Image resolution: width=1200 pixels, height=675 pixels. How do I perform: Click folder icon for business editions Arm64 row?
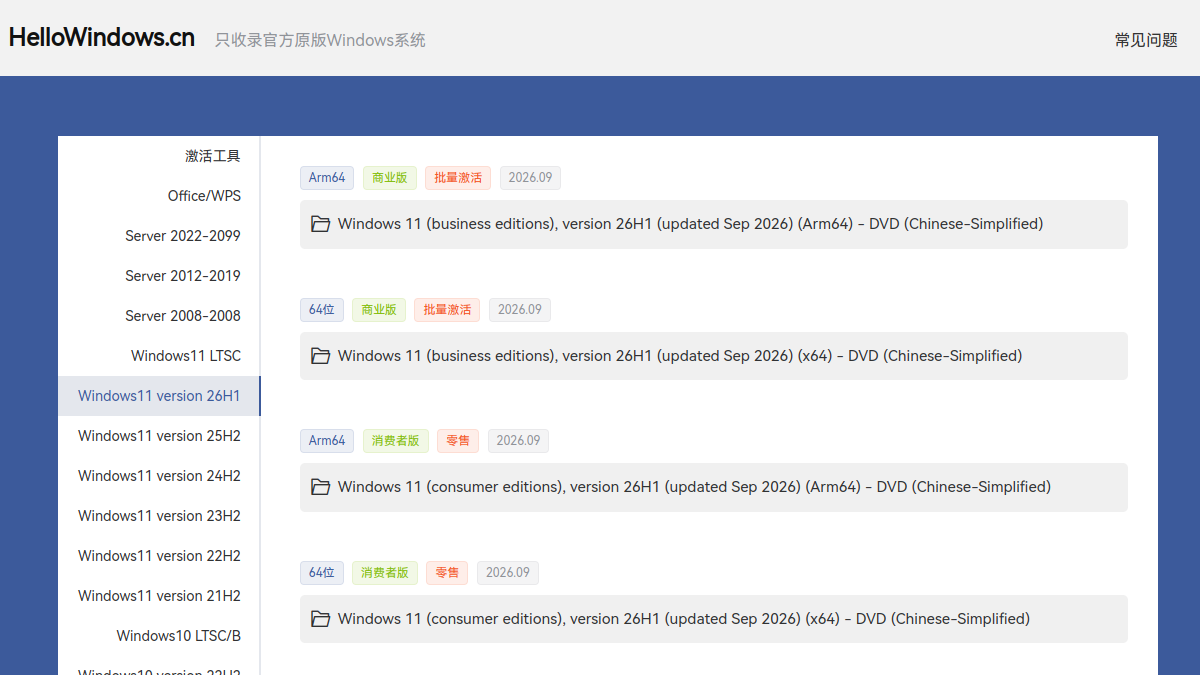tap(320, 224)
